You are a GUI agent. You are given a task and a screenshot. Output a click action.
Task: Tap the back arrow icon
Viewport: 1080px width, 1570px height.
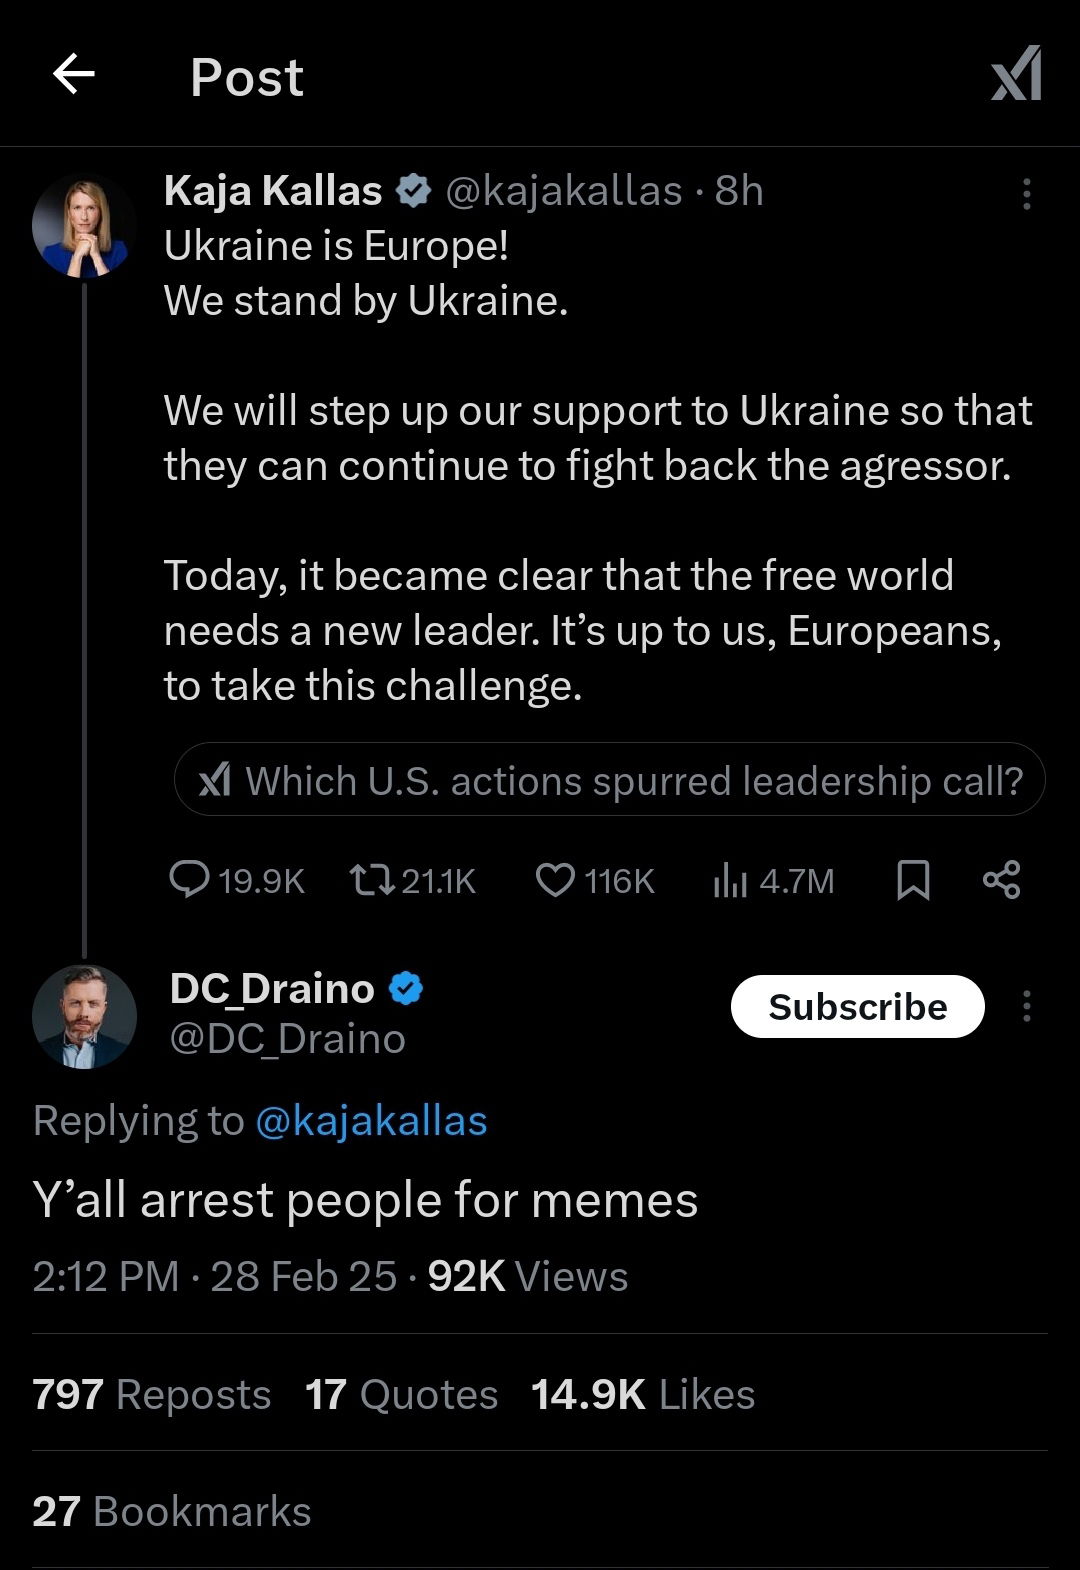74,74
